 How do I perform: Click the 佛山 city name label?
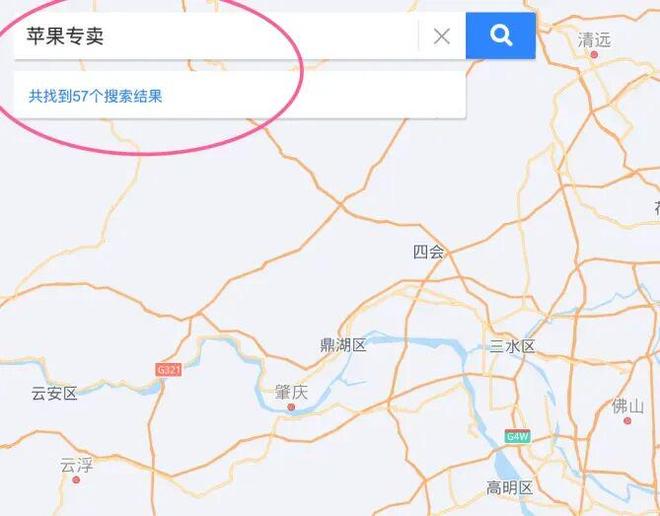pyautogui.click(x=628, y=407)
